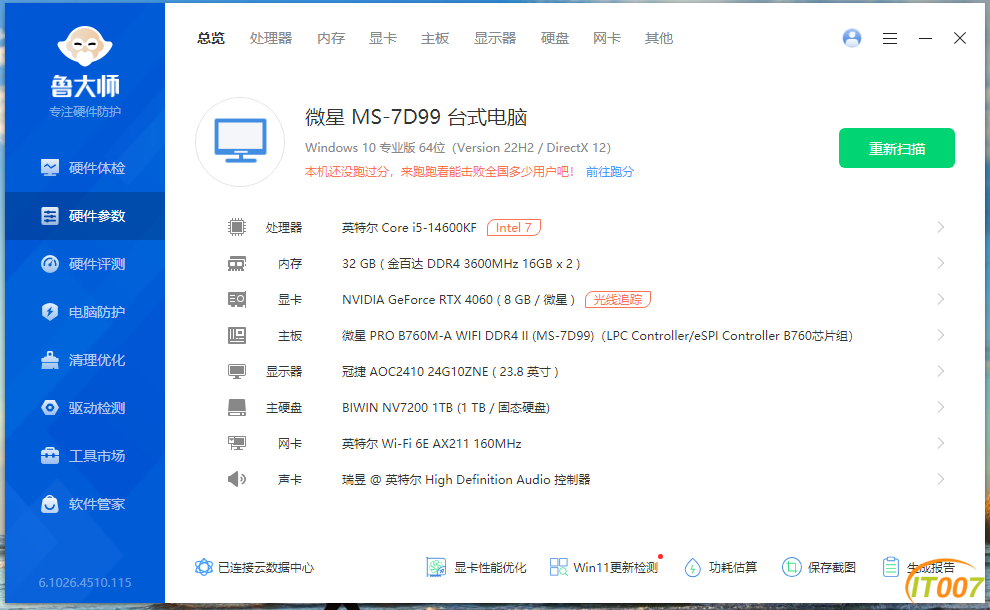The height and width of the screenshot is (610, 990).
Task: Follow the 前往跑分 benchmark link
Action: click(610, 171)
